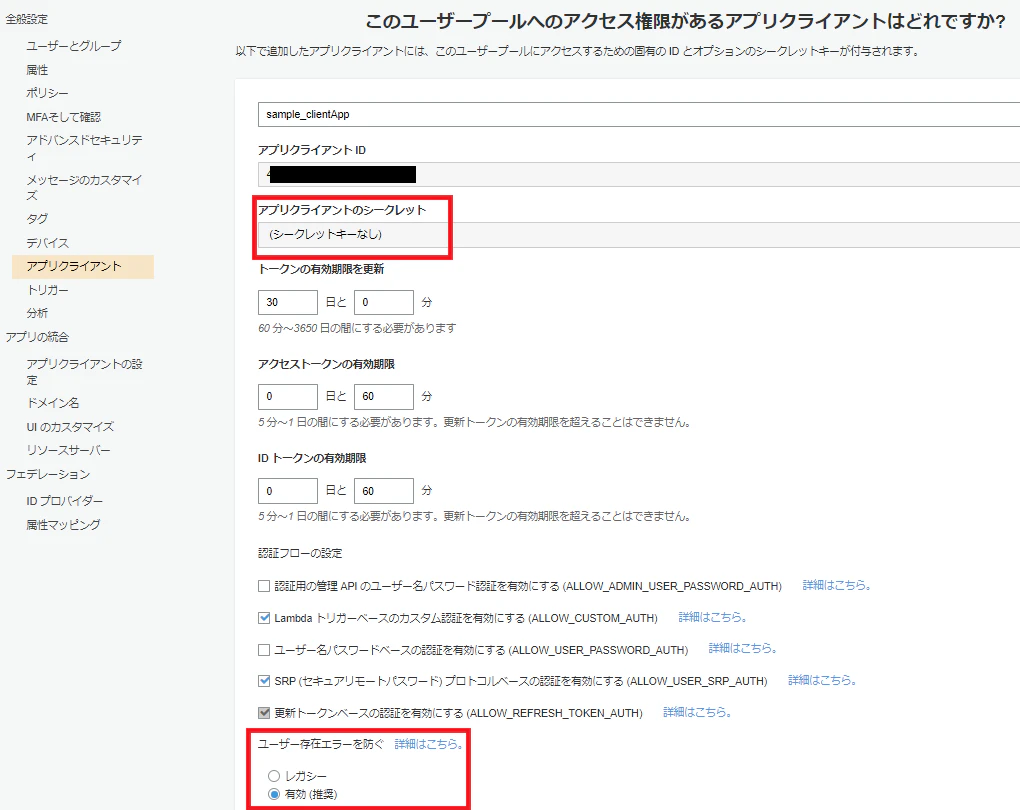Open 分析 in the sidebar
This screenshot has height=810, width=1020.
click(x=37, y=313)
